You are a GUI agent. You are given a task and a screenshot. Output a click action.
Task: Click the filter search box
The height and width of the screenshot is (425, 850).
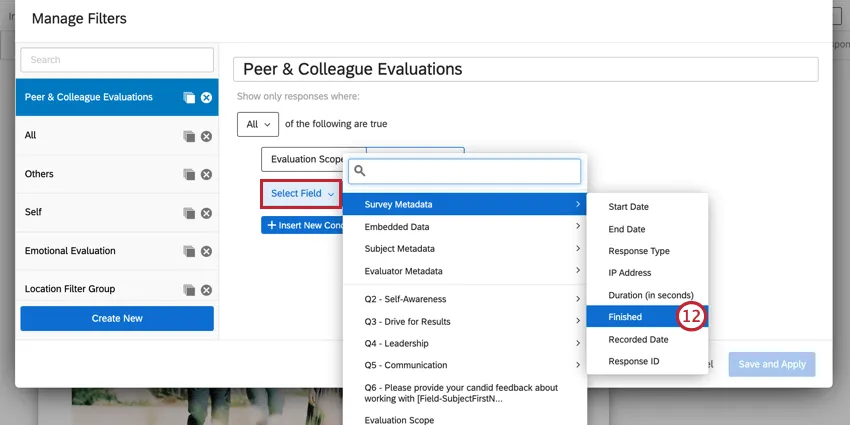[117, 60]
